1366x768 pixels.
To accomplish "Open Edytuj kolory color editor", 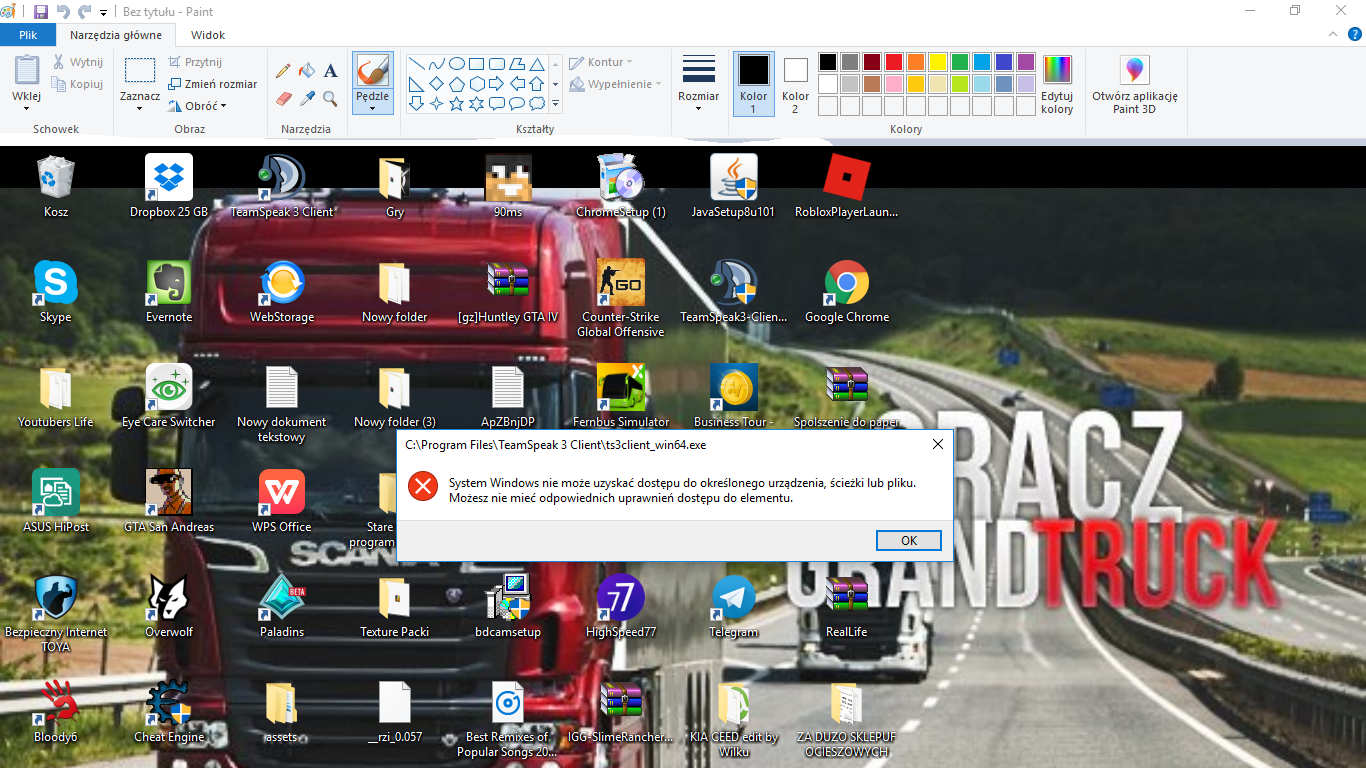I will pyautogui.click(x=1057, y=85).
